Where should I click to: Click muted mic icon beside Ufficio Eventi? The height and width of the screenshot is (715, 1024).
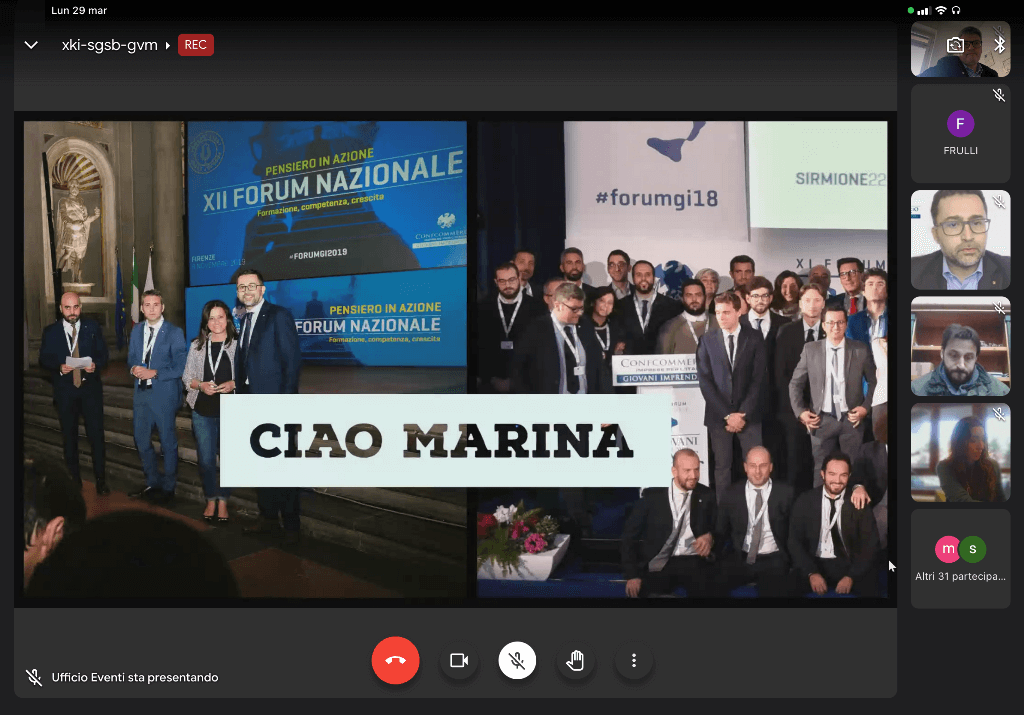pyautogui.click(x=33, y=677)
